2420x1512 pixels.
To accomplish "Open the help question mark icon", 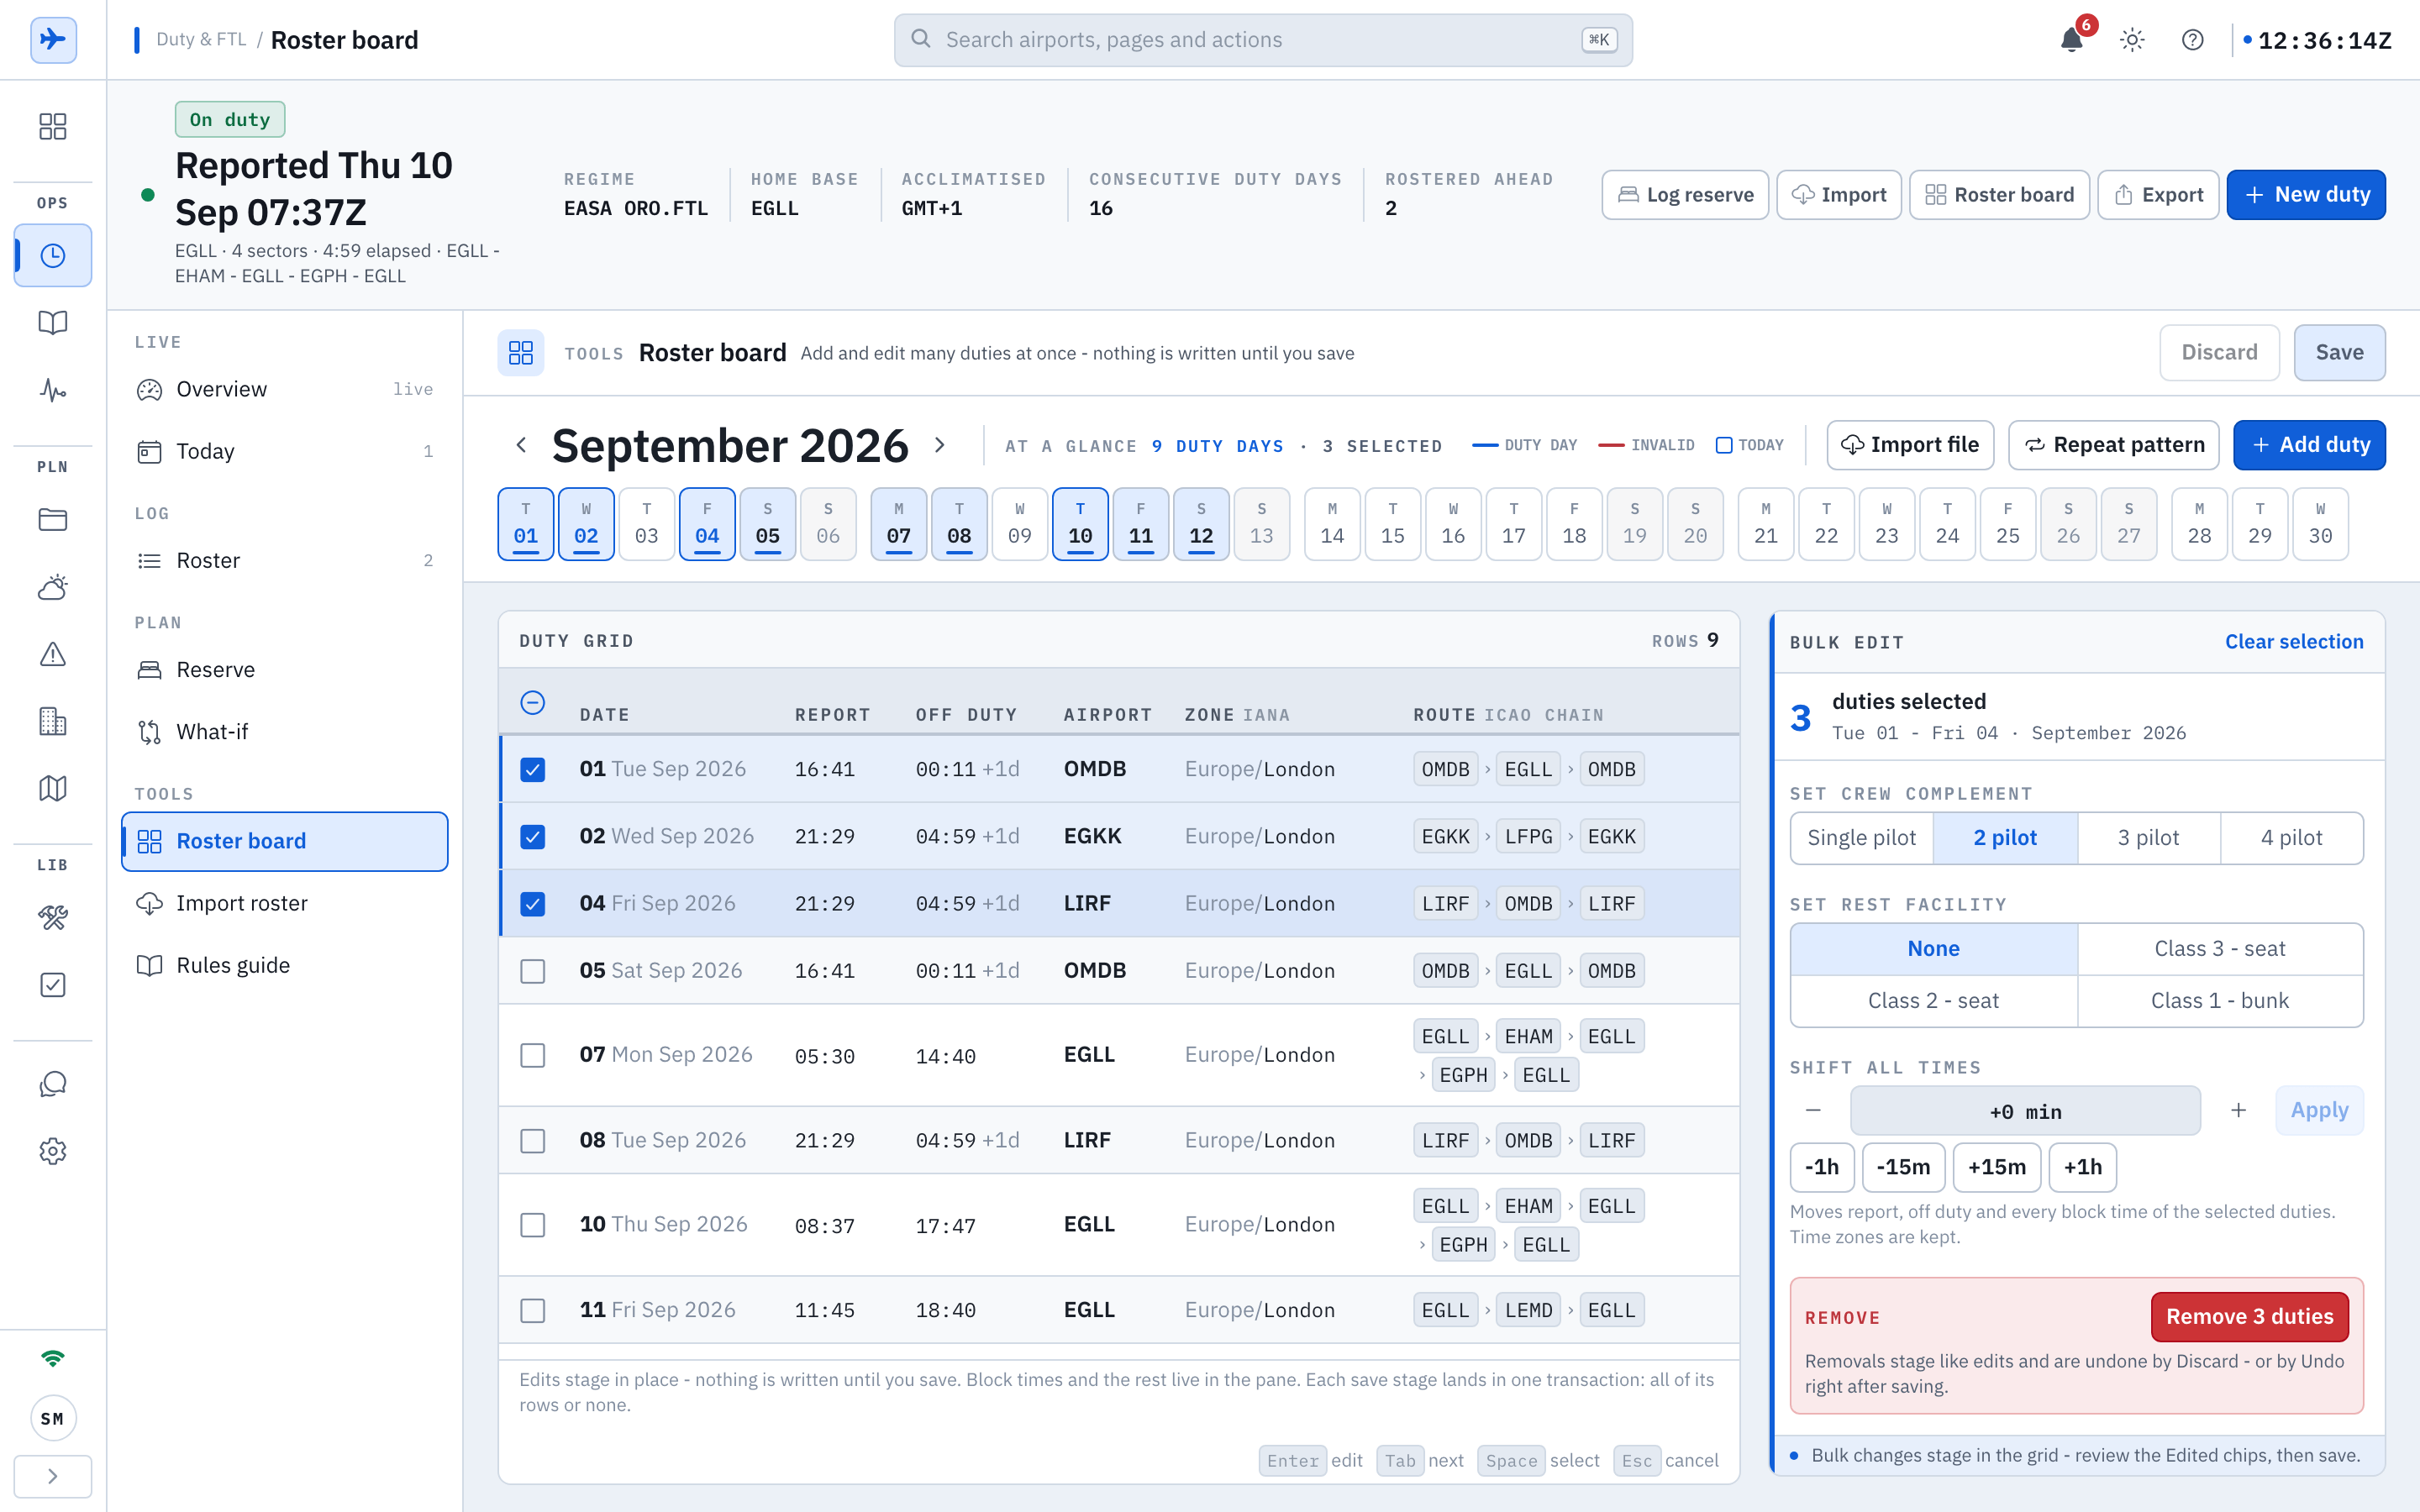I will pyautogui.click(x=2192, y=40).
